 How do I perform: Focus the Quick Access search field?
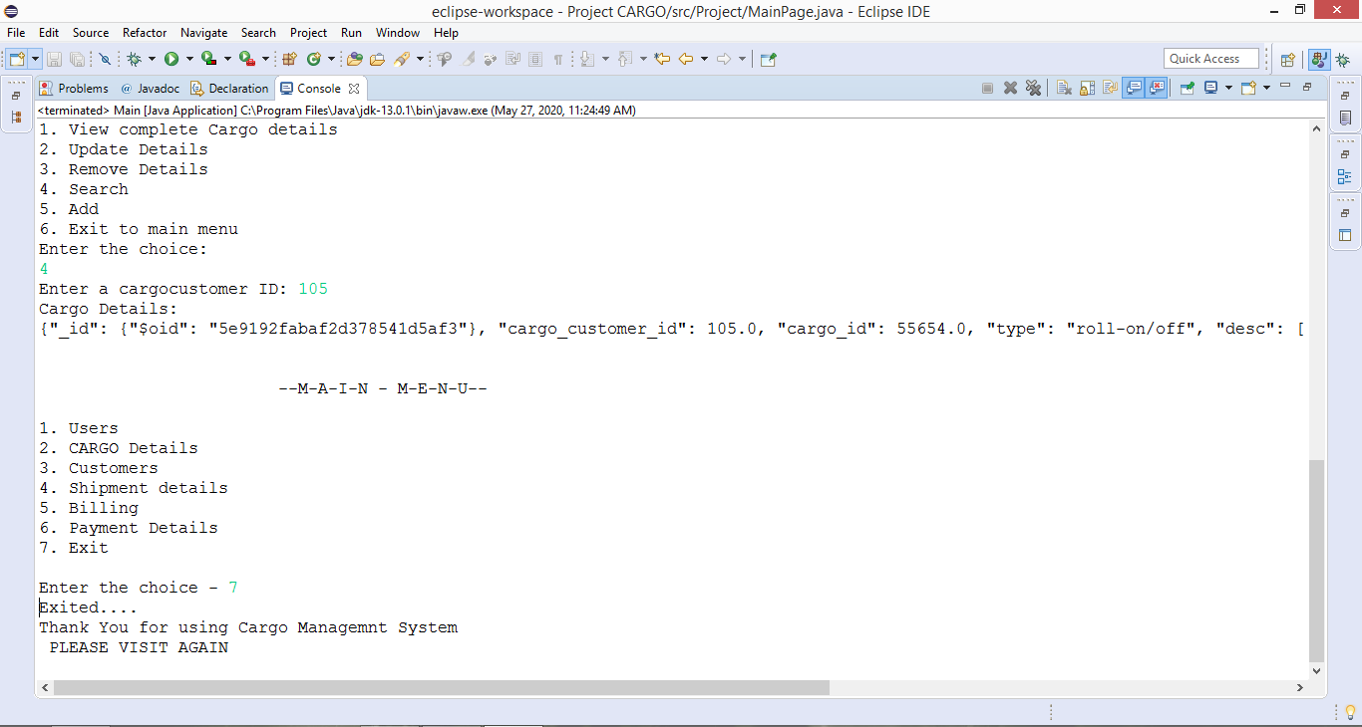pyautogui.click(x=1211, y=59)
